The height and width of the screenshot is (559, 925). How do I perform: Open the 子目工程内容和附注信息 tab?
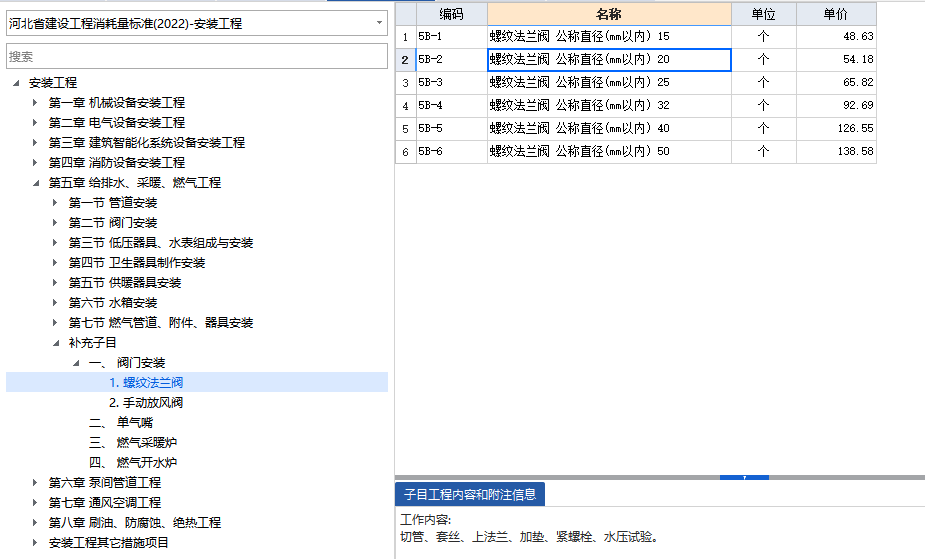coord(470,494)
